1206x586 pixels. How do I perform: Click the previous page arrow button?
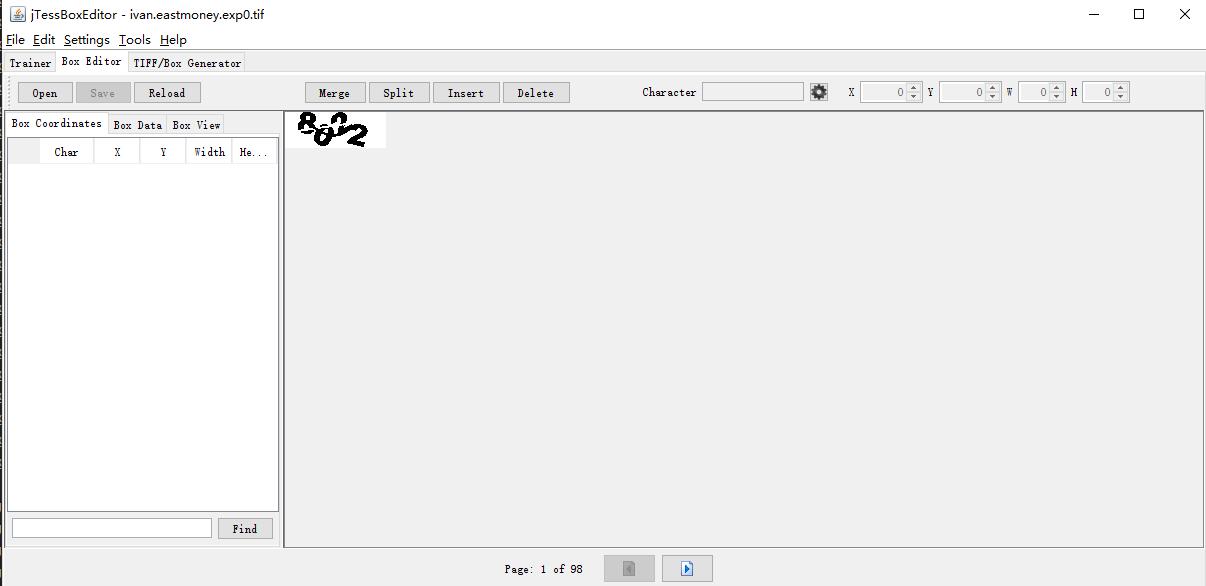coord(629,569)
